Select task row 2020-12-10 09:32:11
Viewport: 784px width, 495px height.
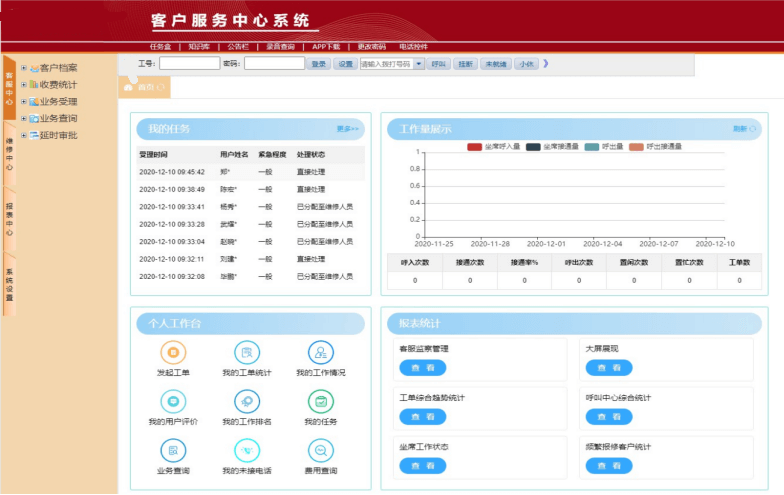pyautogui.click(x=250, y=259)
